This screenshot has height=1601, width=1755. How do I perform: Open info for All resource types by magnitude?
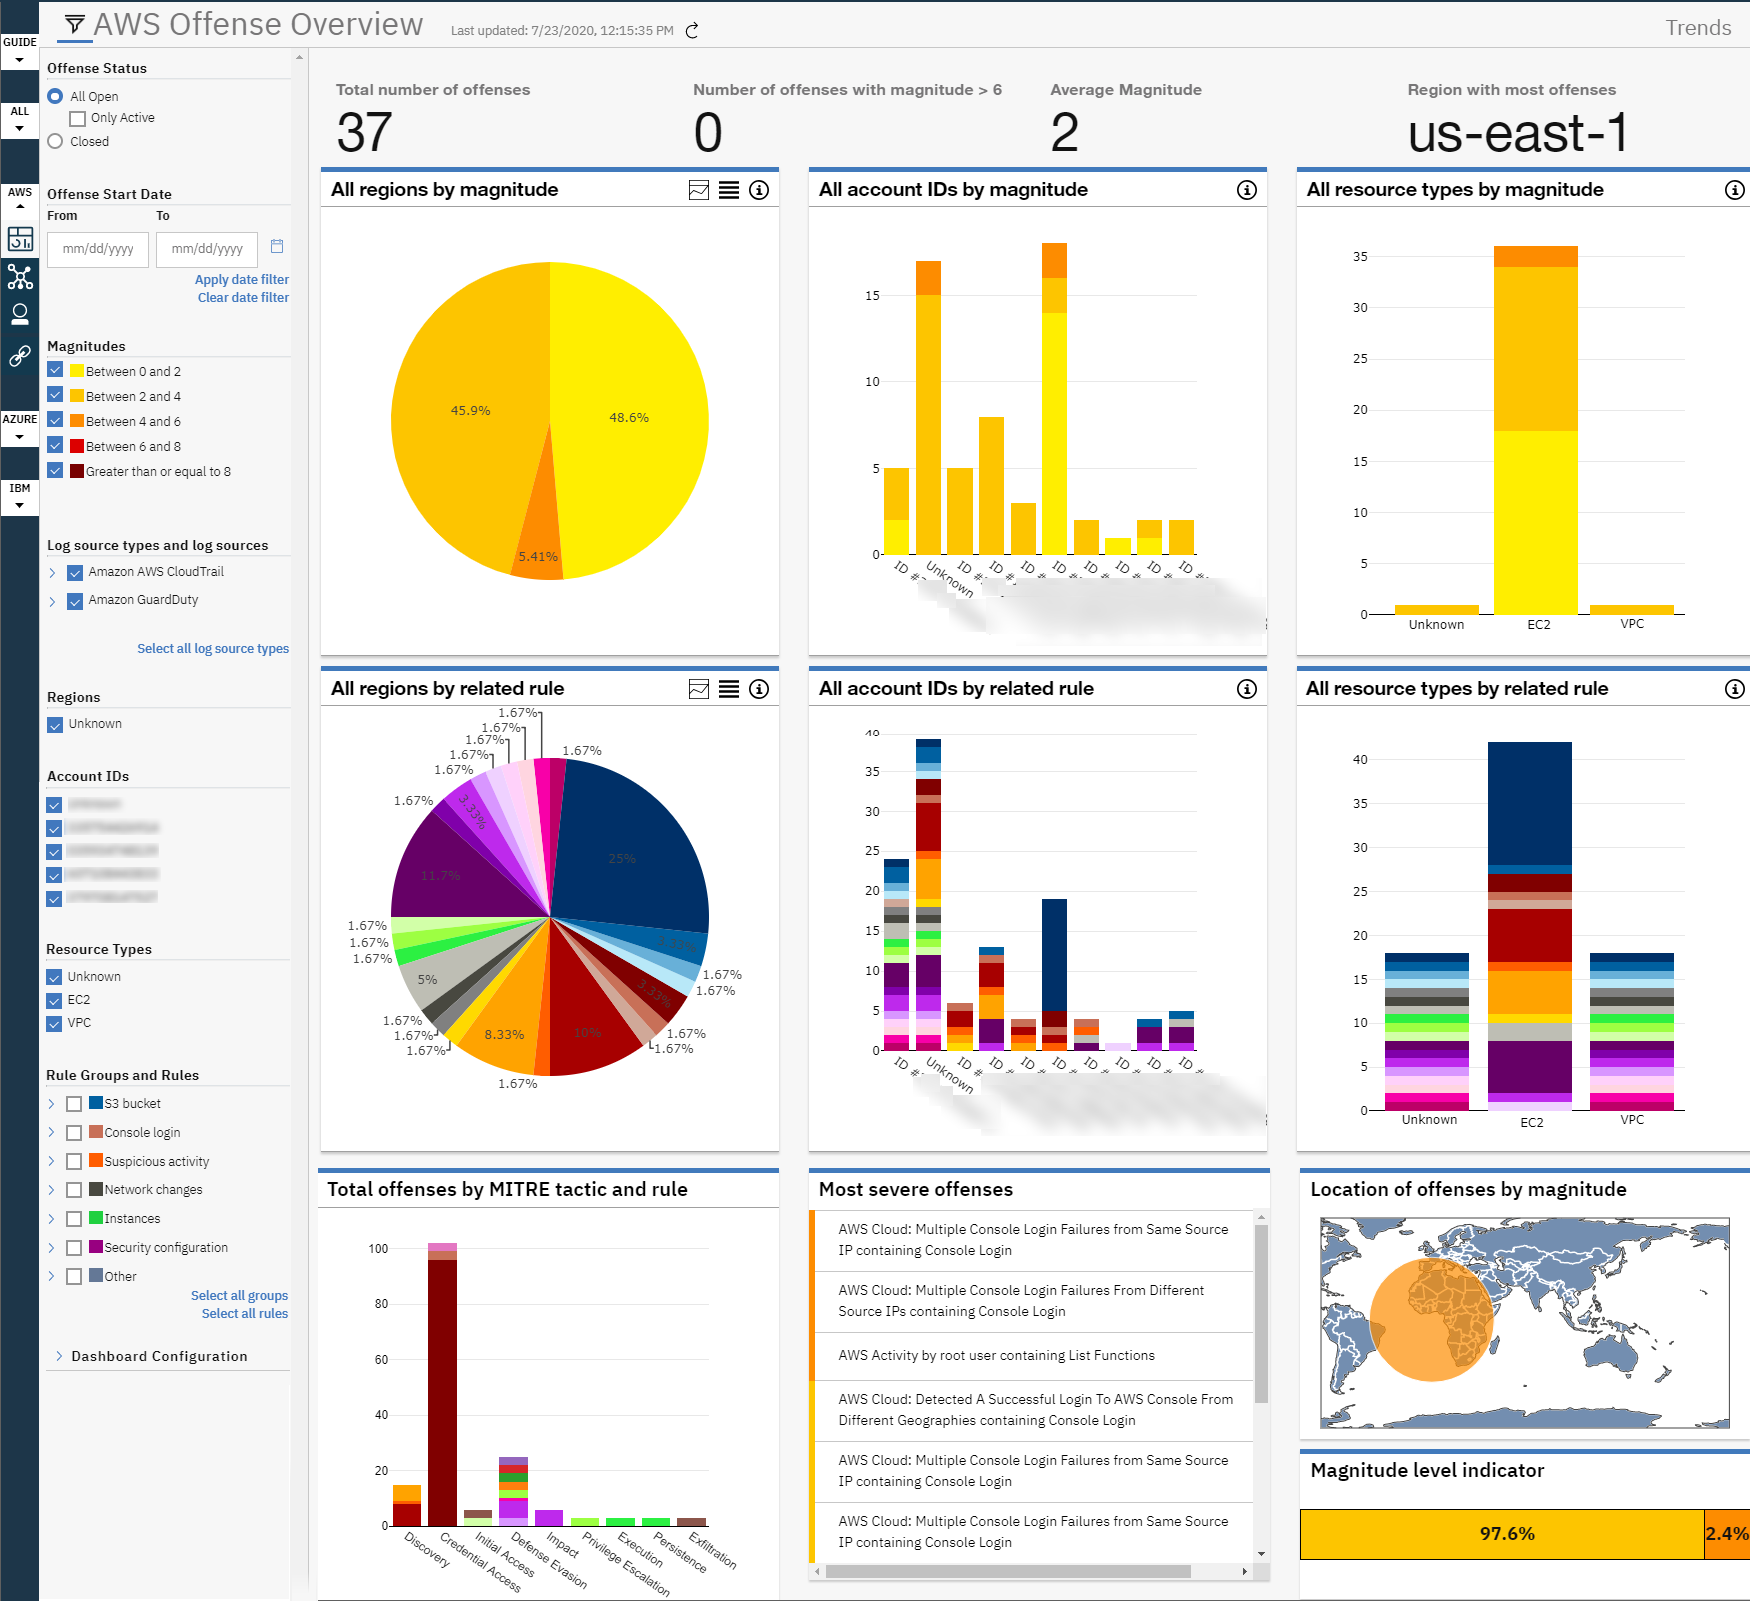[x=1735, y=190]
